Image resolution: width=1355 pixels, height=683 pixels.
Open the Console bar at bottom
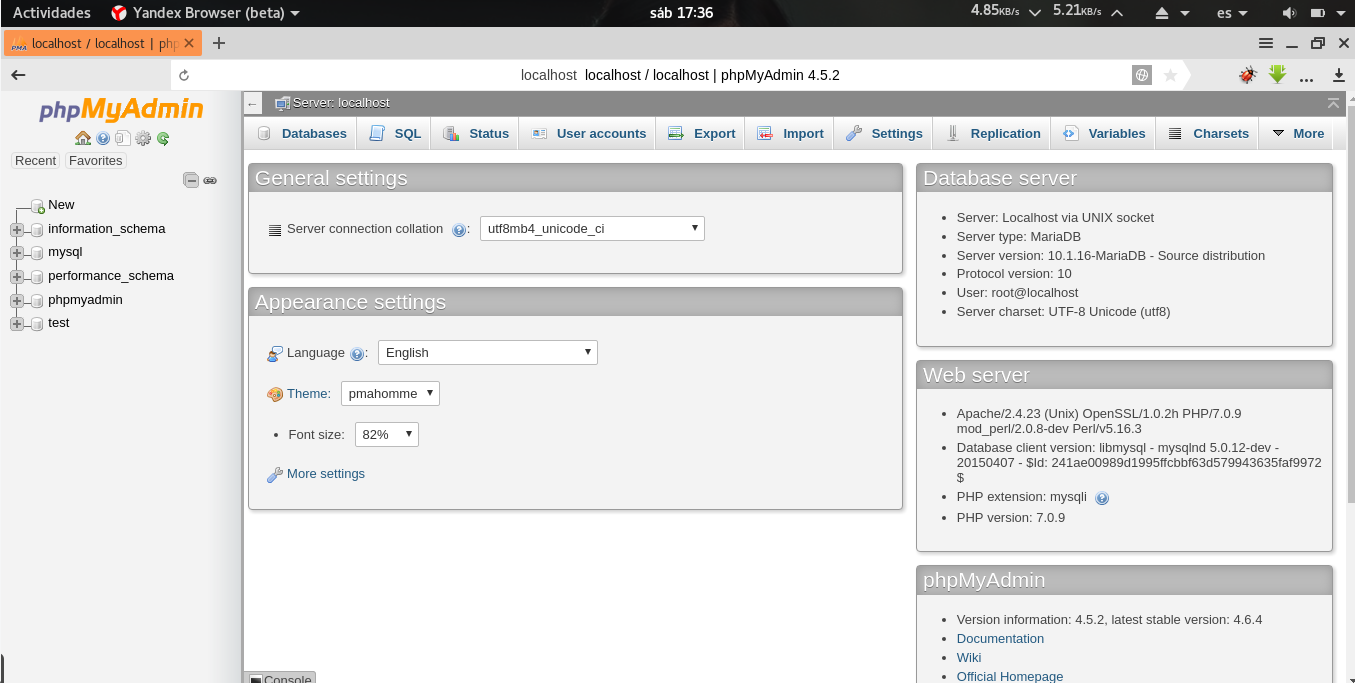coord(280,677)
